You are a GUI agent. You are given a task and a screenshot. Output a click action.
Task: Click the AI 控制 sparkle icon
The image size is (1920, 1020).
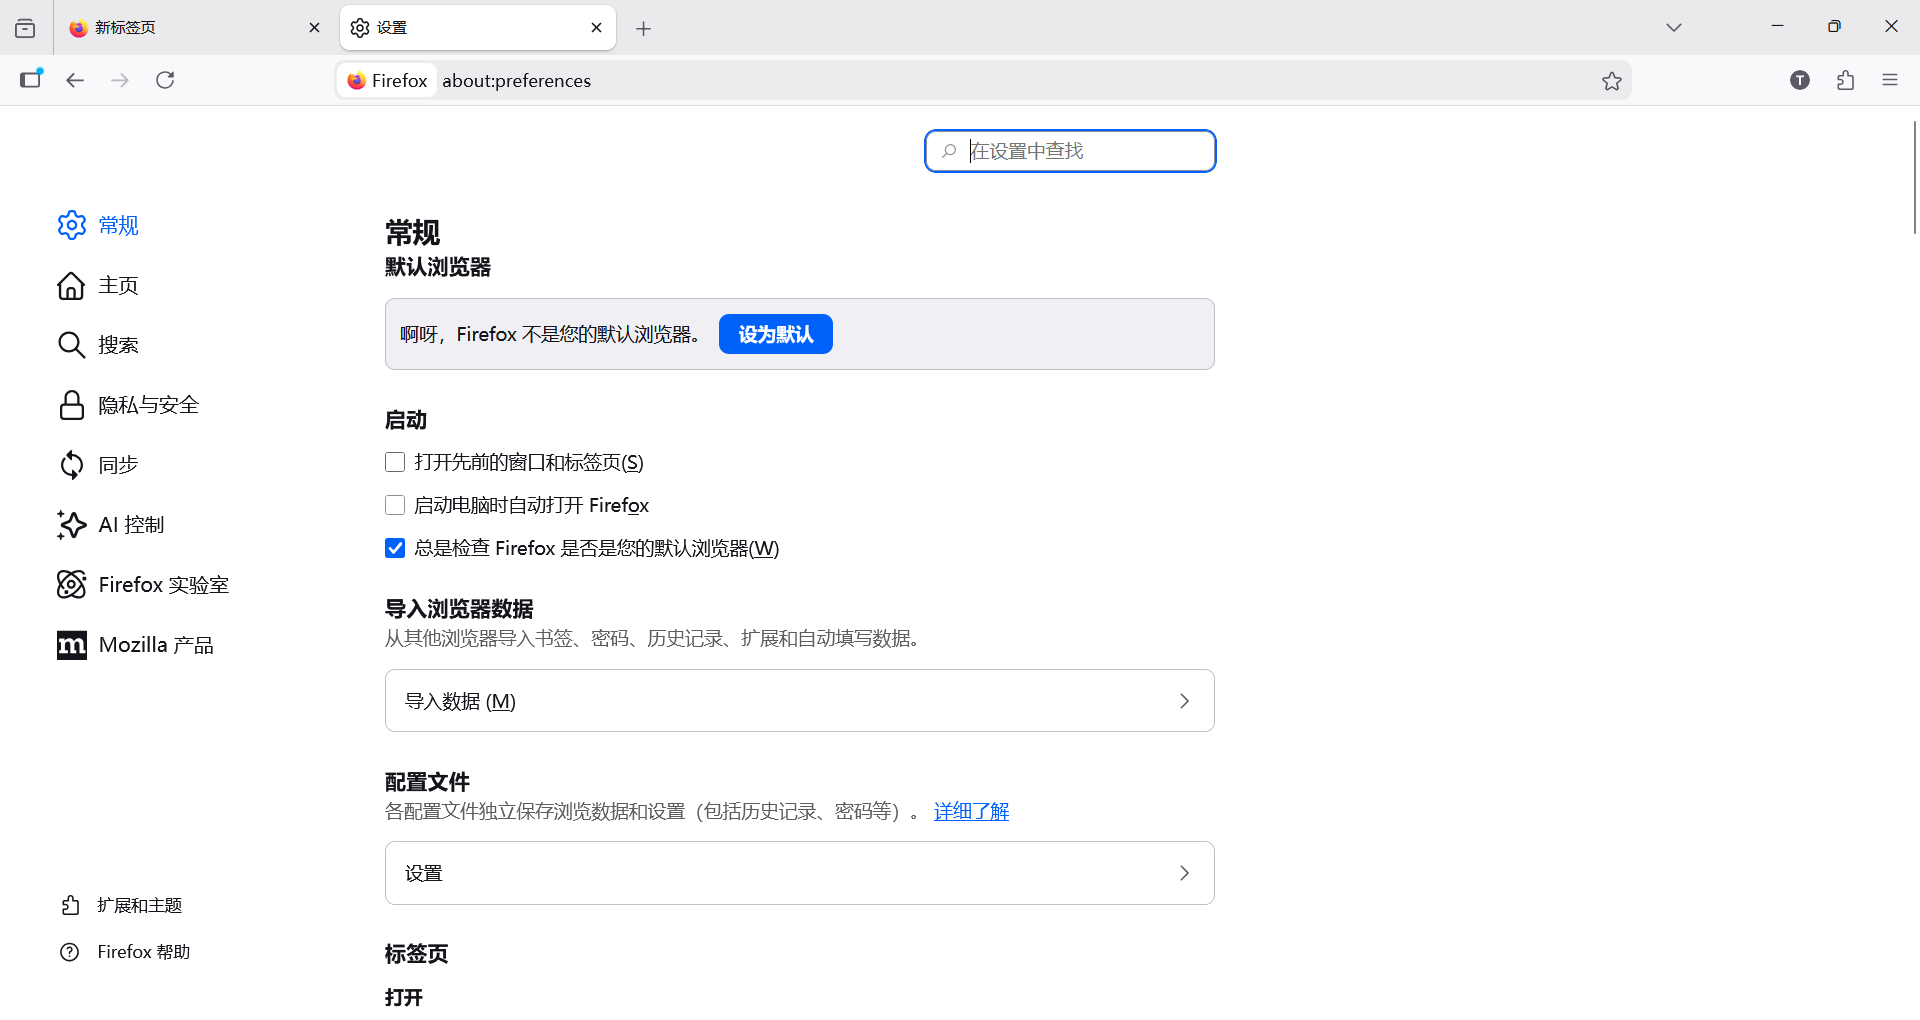pyautogui.click(x=72, y=525)
